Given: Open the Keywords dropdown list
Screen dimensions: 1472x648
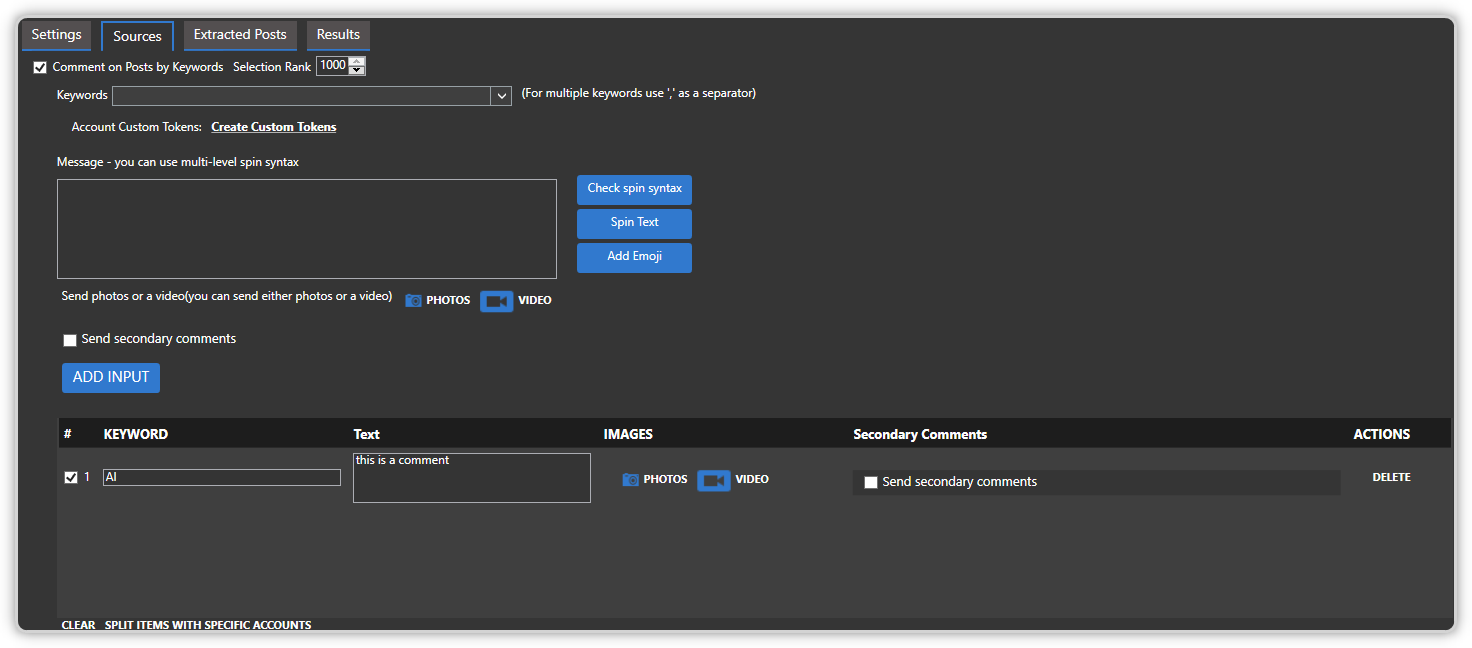Looking at the screenshot, I should pyautogui.click(x=501, y=96).
